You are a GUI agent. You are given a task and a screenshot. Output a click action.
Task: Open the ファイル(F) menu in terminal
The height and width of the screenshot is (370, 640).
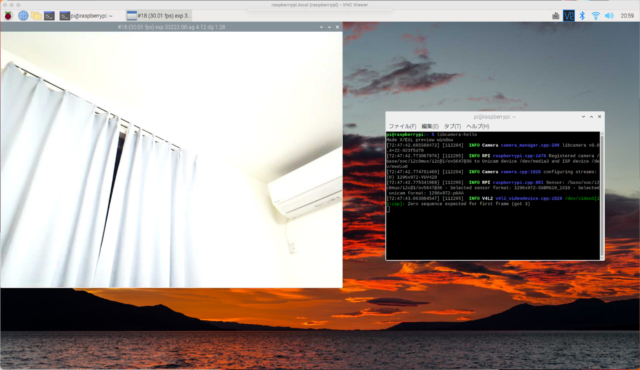tap(402, 126)
